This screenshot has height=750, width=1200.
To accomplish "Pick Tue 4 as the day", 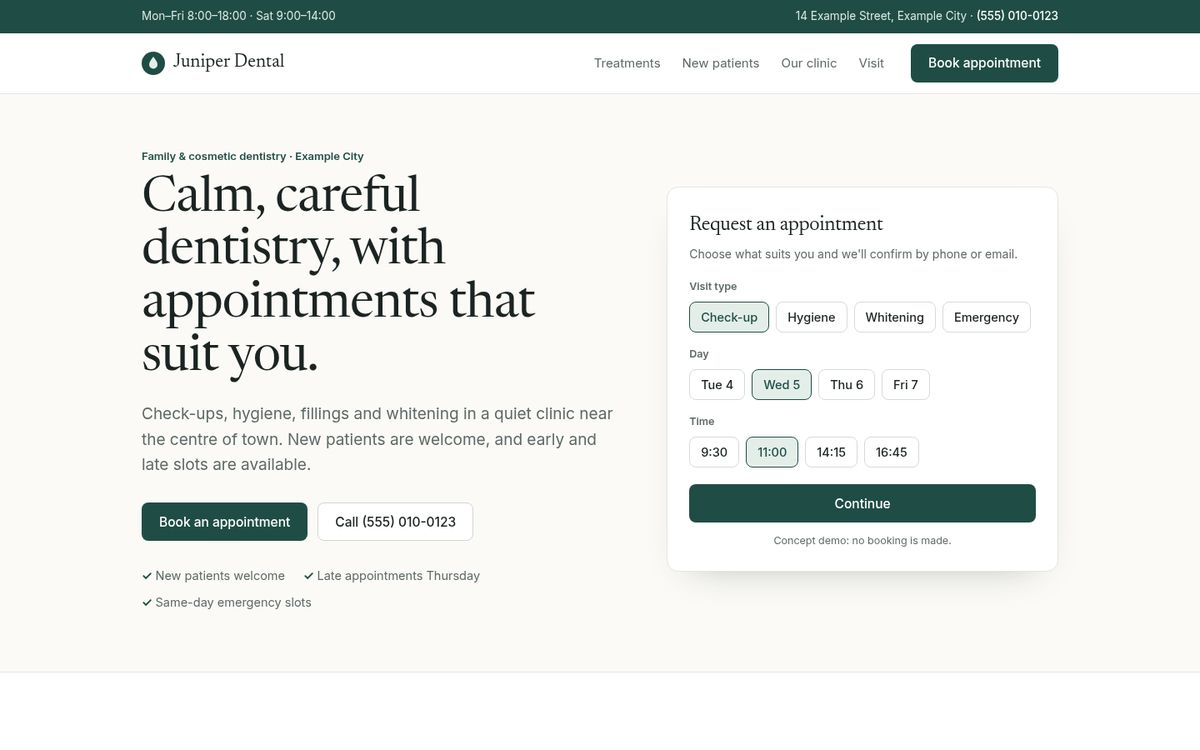I will click(x=717, y=385).
